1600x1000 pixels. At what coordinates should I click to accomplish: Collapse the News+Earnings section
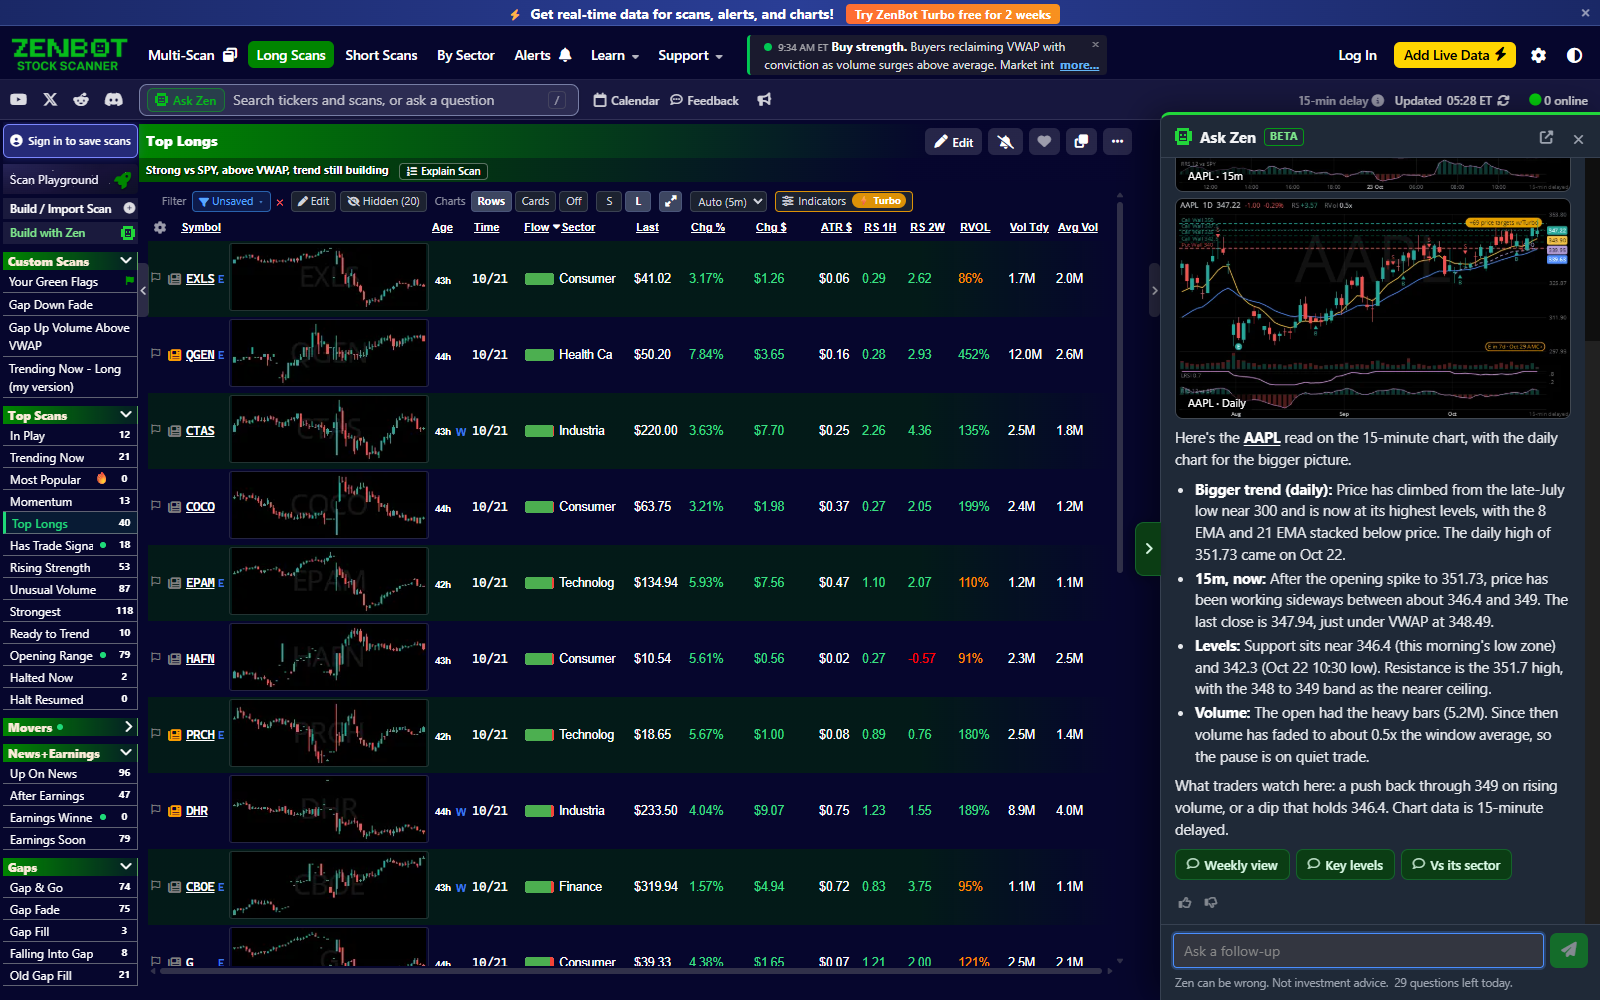pos(126,752)
